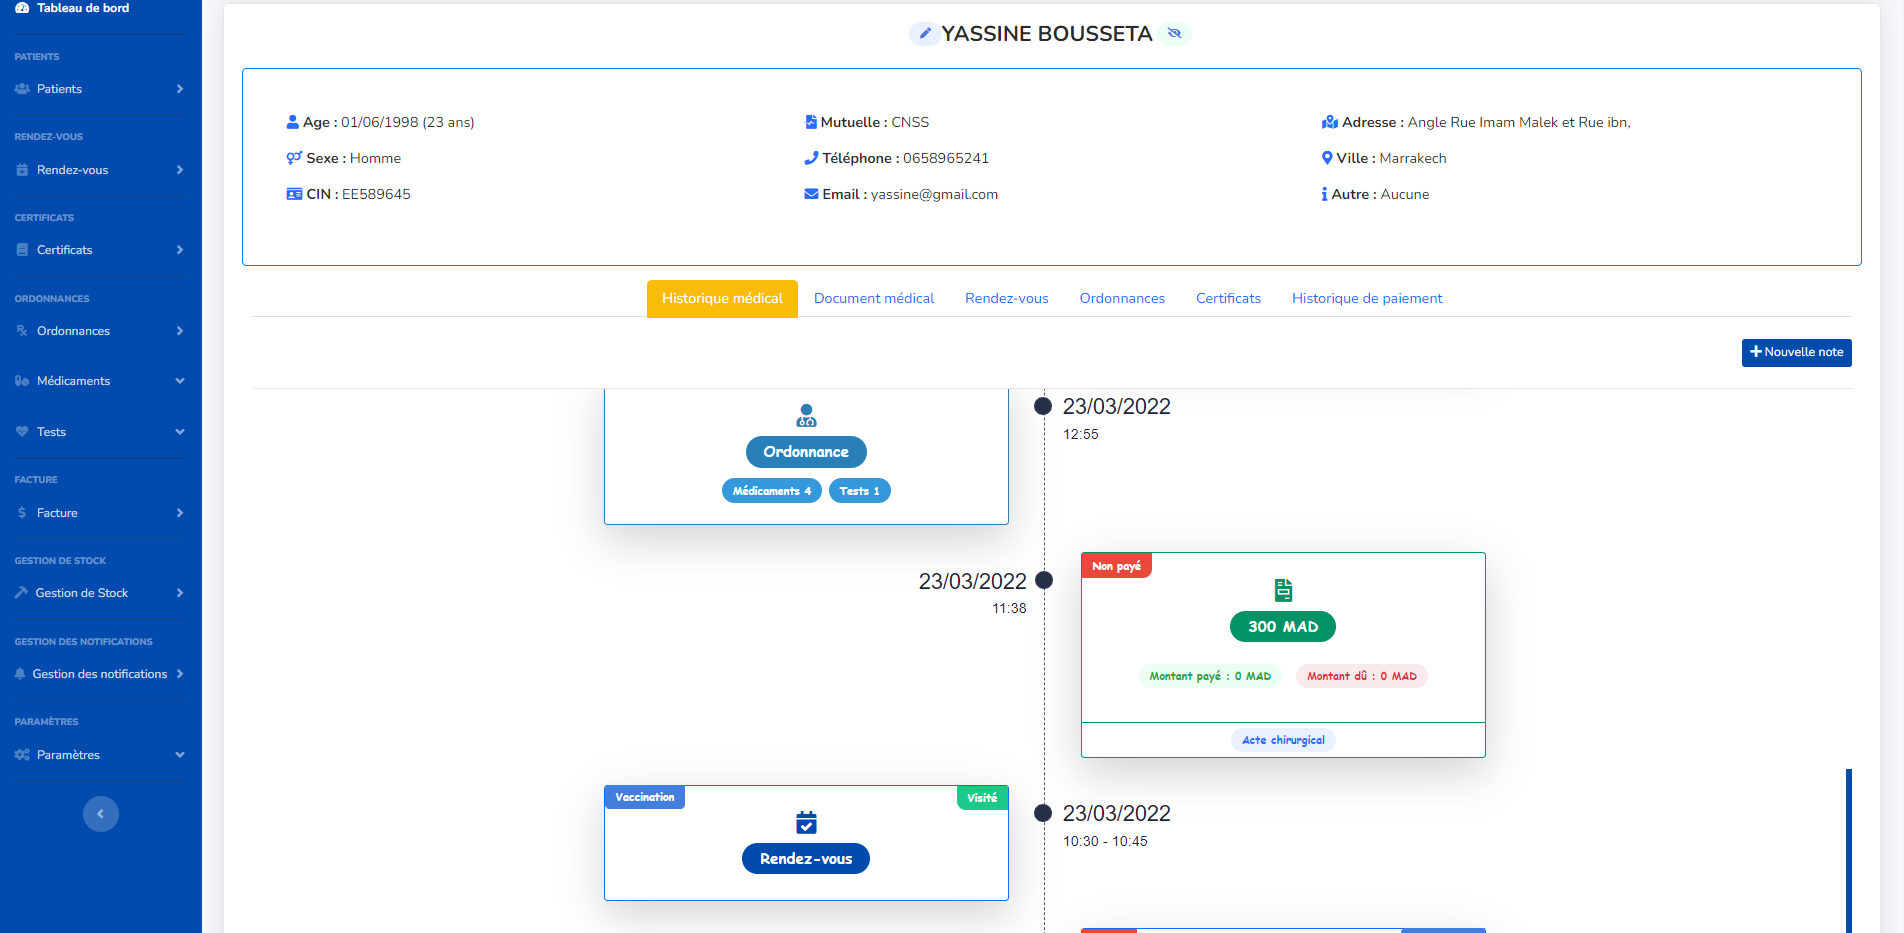Click the Nouvelle note button
The width and height of the screenshot is (1904, 933).
[x=1796, y=352]
